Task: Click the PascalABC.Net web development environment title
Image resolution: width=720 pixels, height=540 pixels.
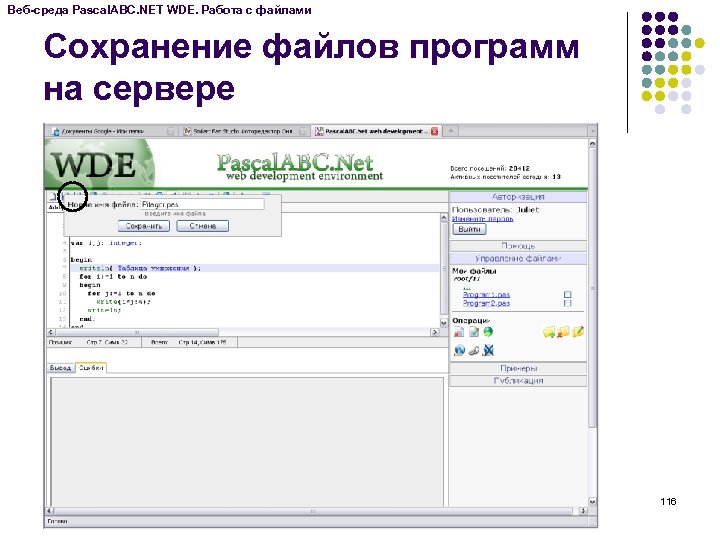Action: click(300, 167)
